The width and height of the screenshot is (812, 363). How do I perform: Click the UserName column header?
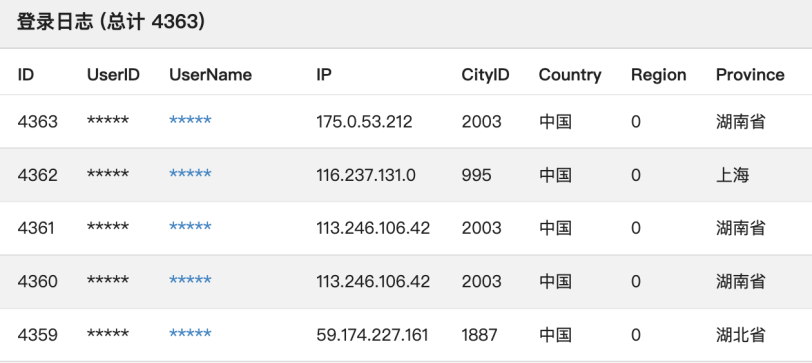click(210, 75)
